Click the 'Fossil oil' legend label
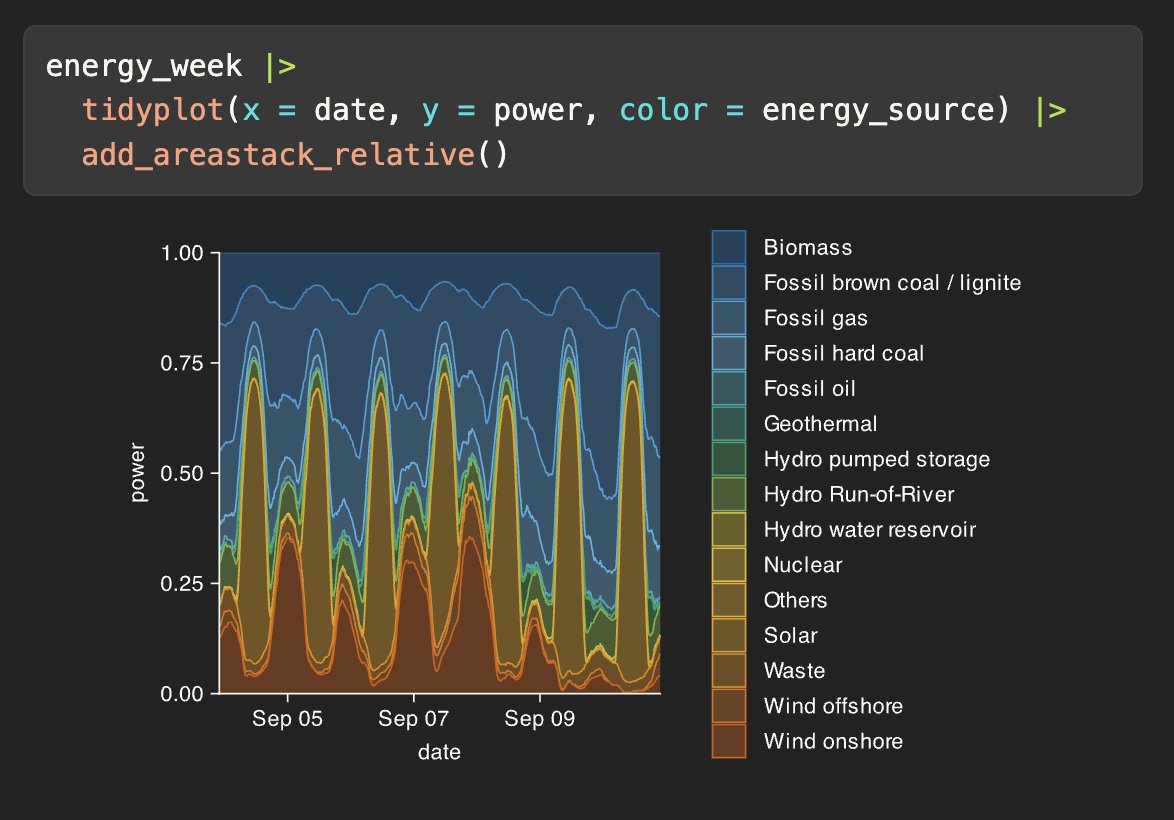Image resolution: width=1174 pixels, height=820 pixels. (809, 388)
